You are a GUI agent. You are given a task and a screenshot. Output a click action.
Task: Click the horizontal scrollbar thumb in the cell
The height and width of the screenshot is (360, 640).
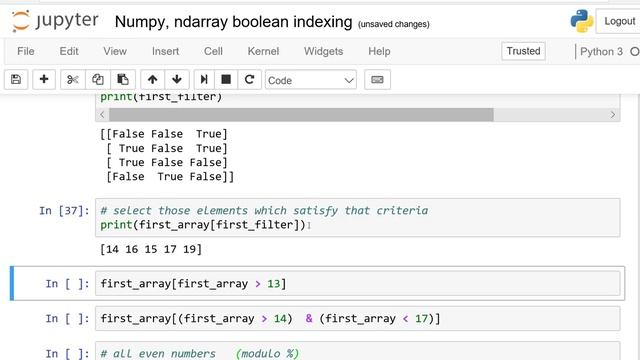[301, 115]
